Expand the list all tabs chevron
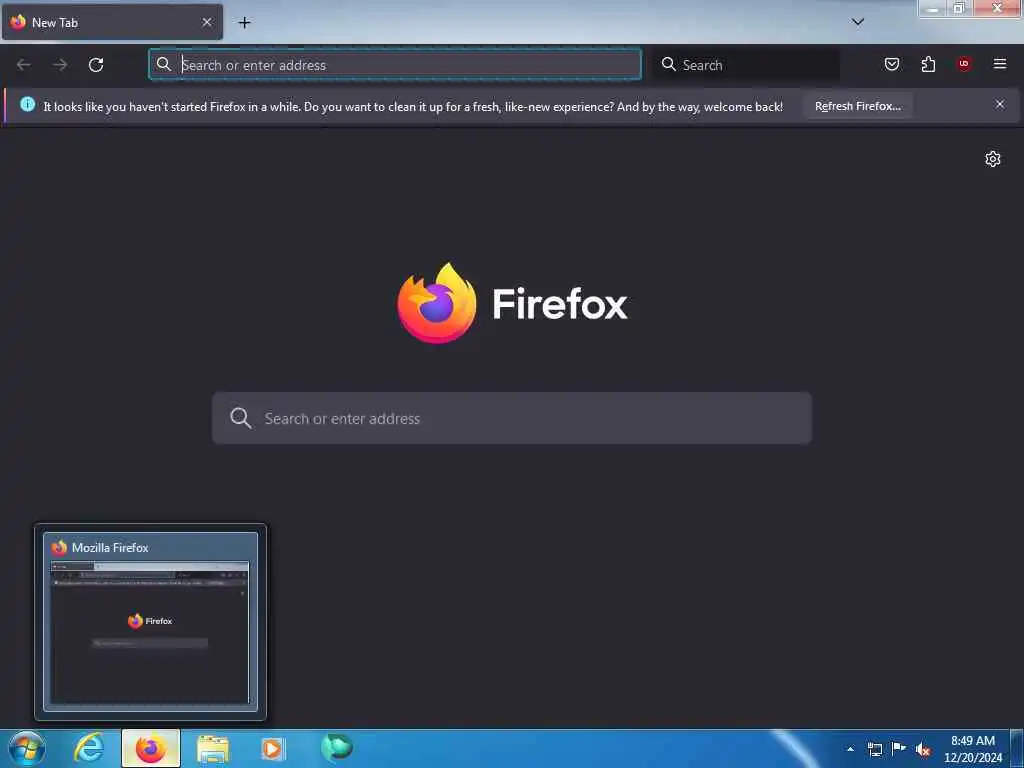The height and width of the screenshot is (768, 1024). (x=858, y=22)
